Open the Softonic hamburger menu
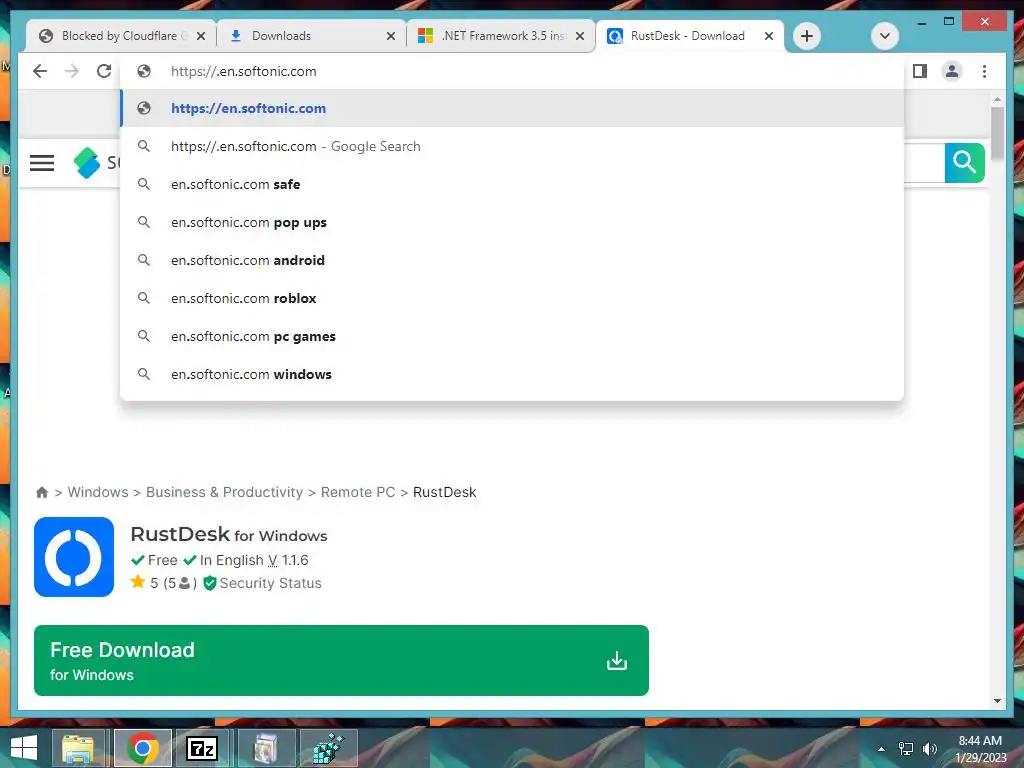 (x=42, y=163)
